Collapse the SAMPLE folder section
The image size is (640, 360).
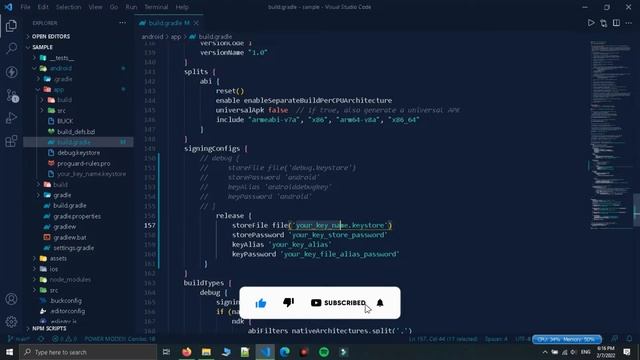42,47
